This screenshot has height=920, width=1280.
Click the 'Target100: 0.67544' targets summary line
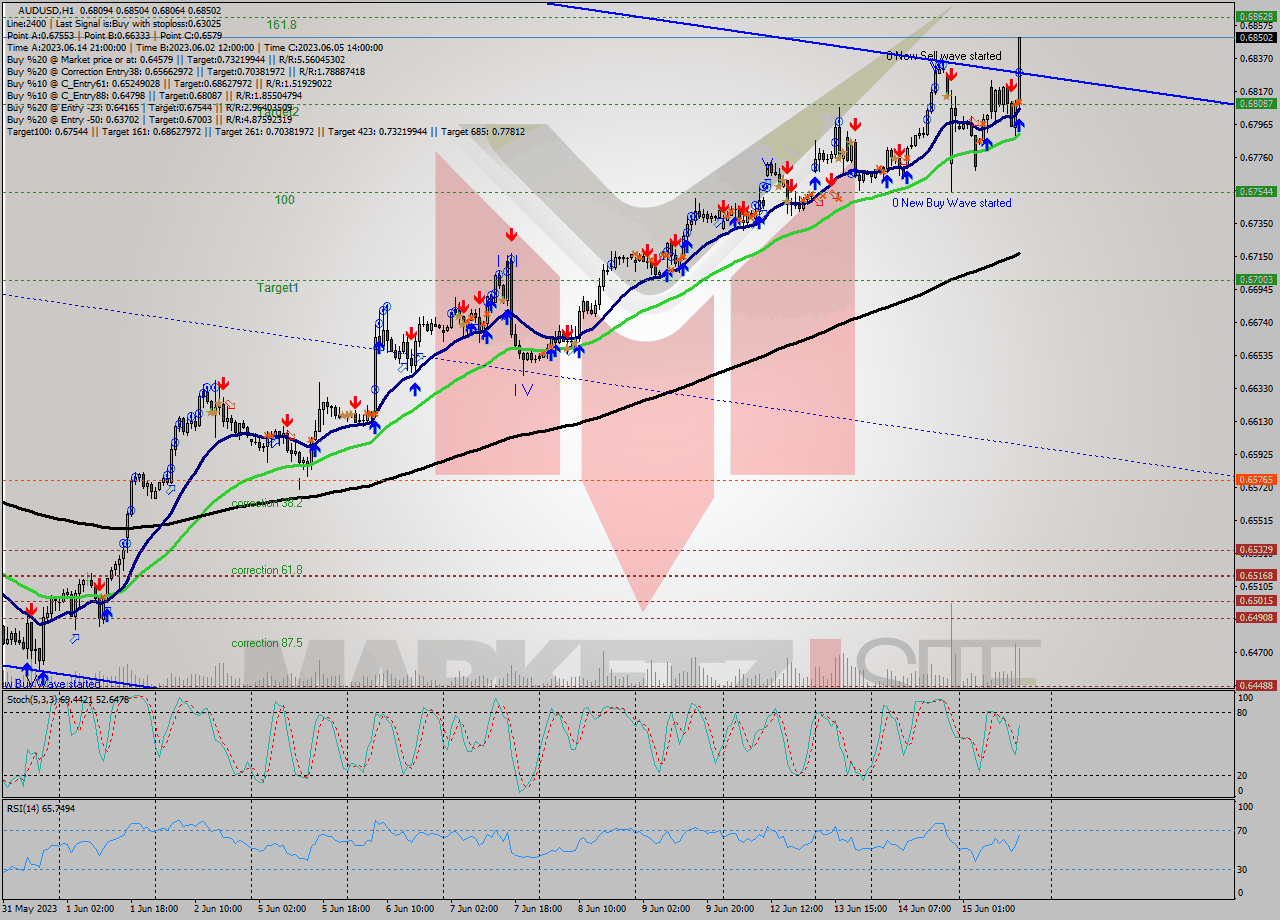265,131
